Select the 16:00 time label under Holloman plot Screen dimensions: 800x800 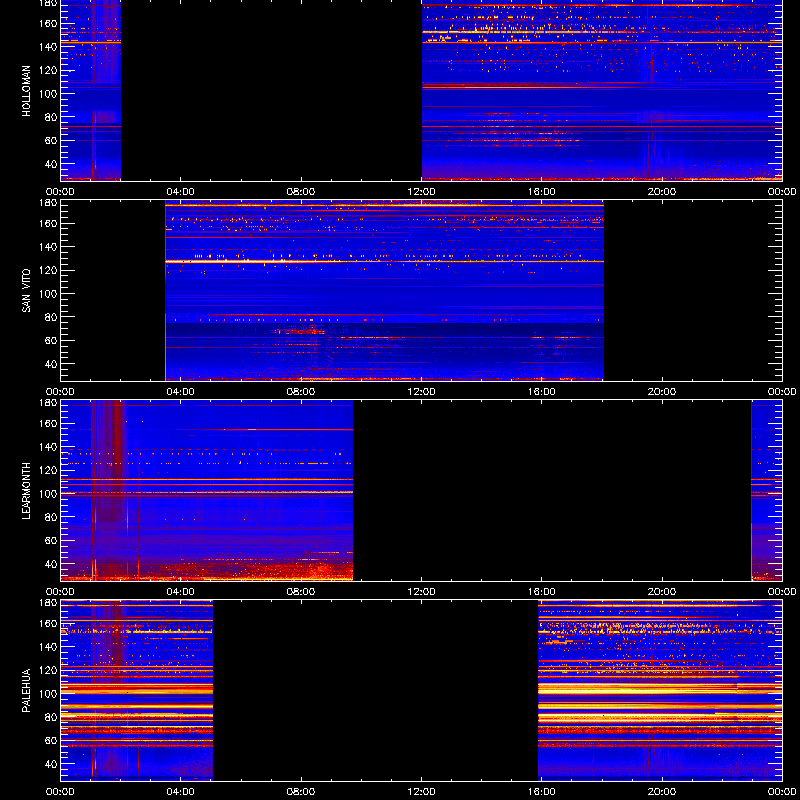point(541,192)
